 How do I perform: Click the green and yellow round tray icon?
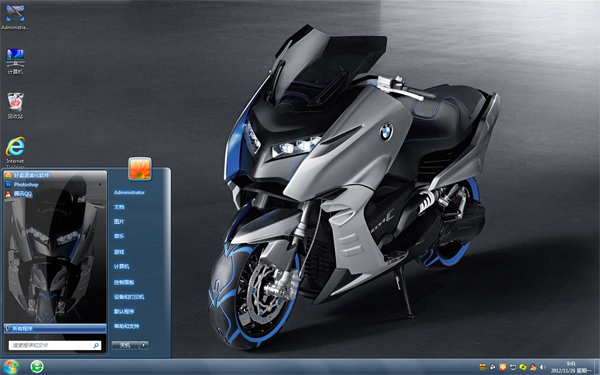click(x=523, y=367)
